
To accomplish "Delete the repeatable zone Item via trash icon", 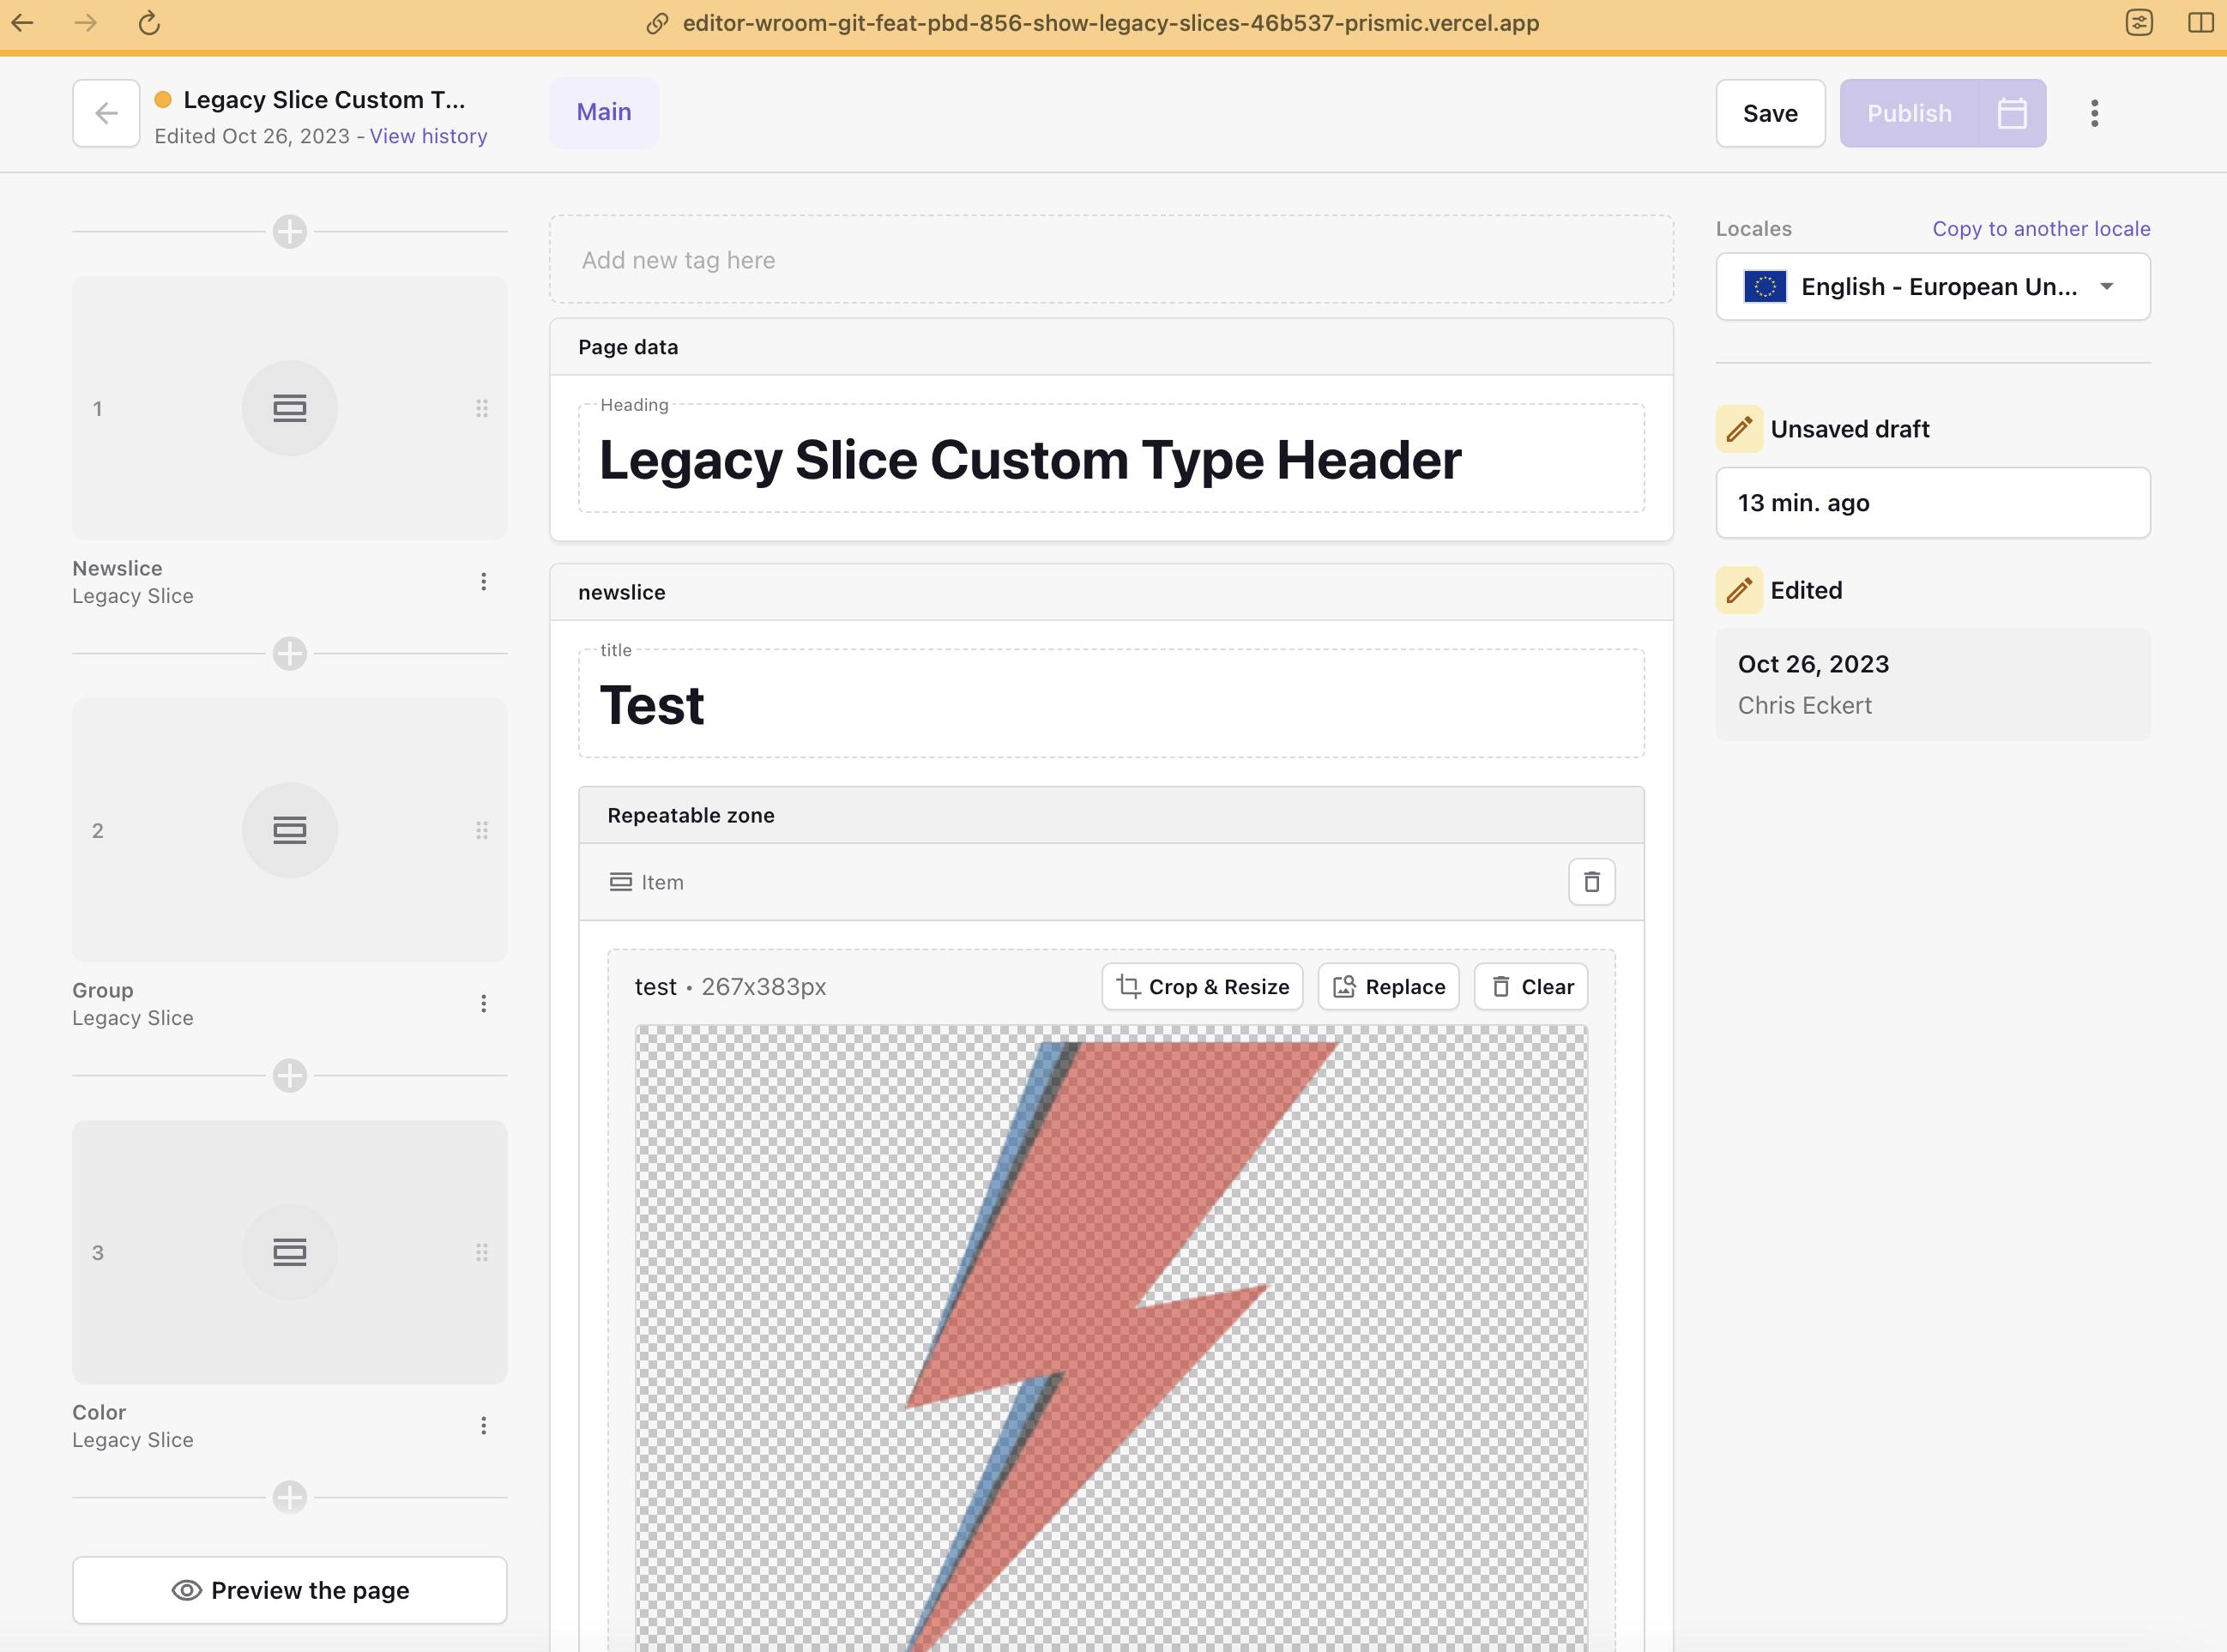I will (1591, 882).
